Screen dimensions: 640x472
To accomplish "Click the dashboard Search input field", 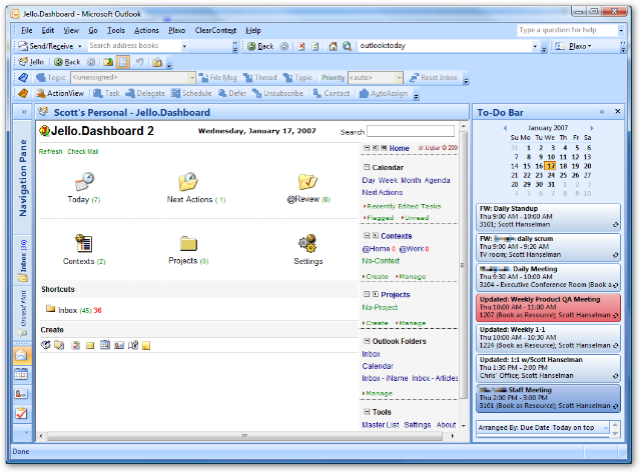I will tap(411, 131).
